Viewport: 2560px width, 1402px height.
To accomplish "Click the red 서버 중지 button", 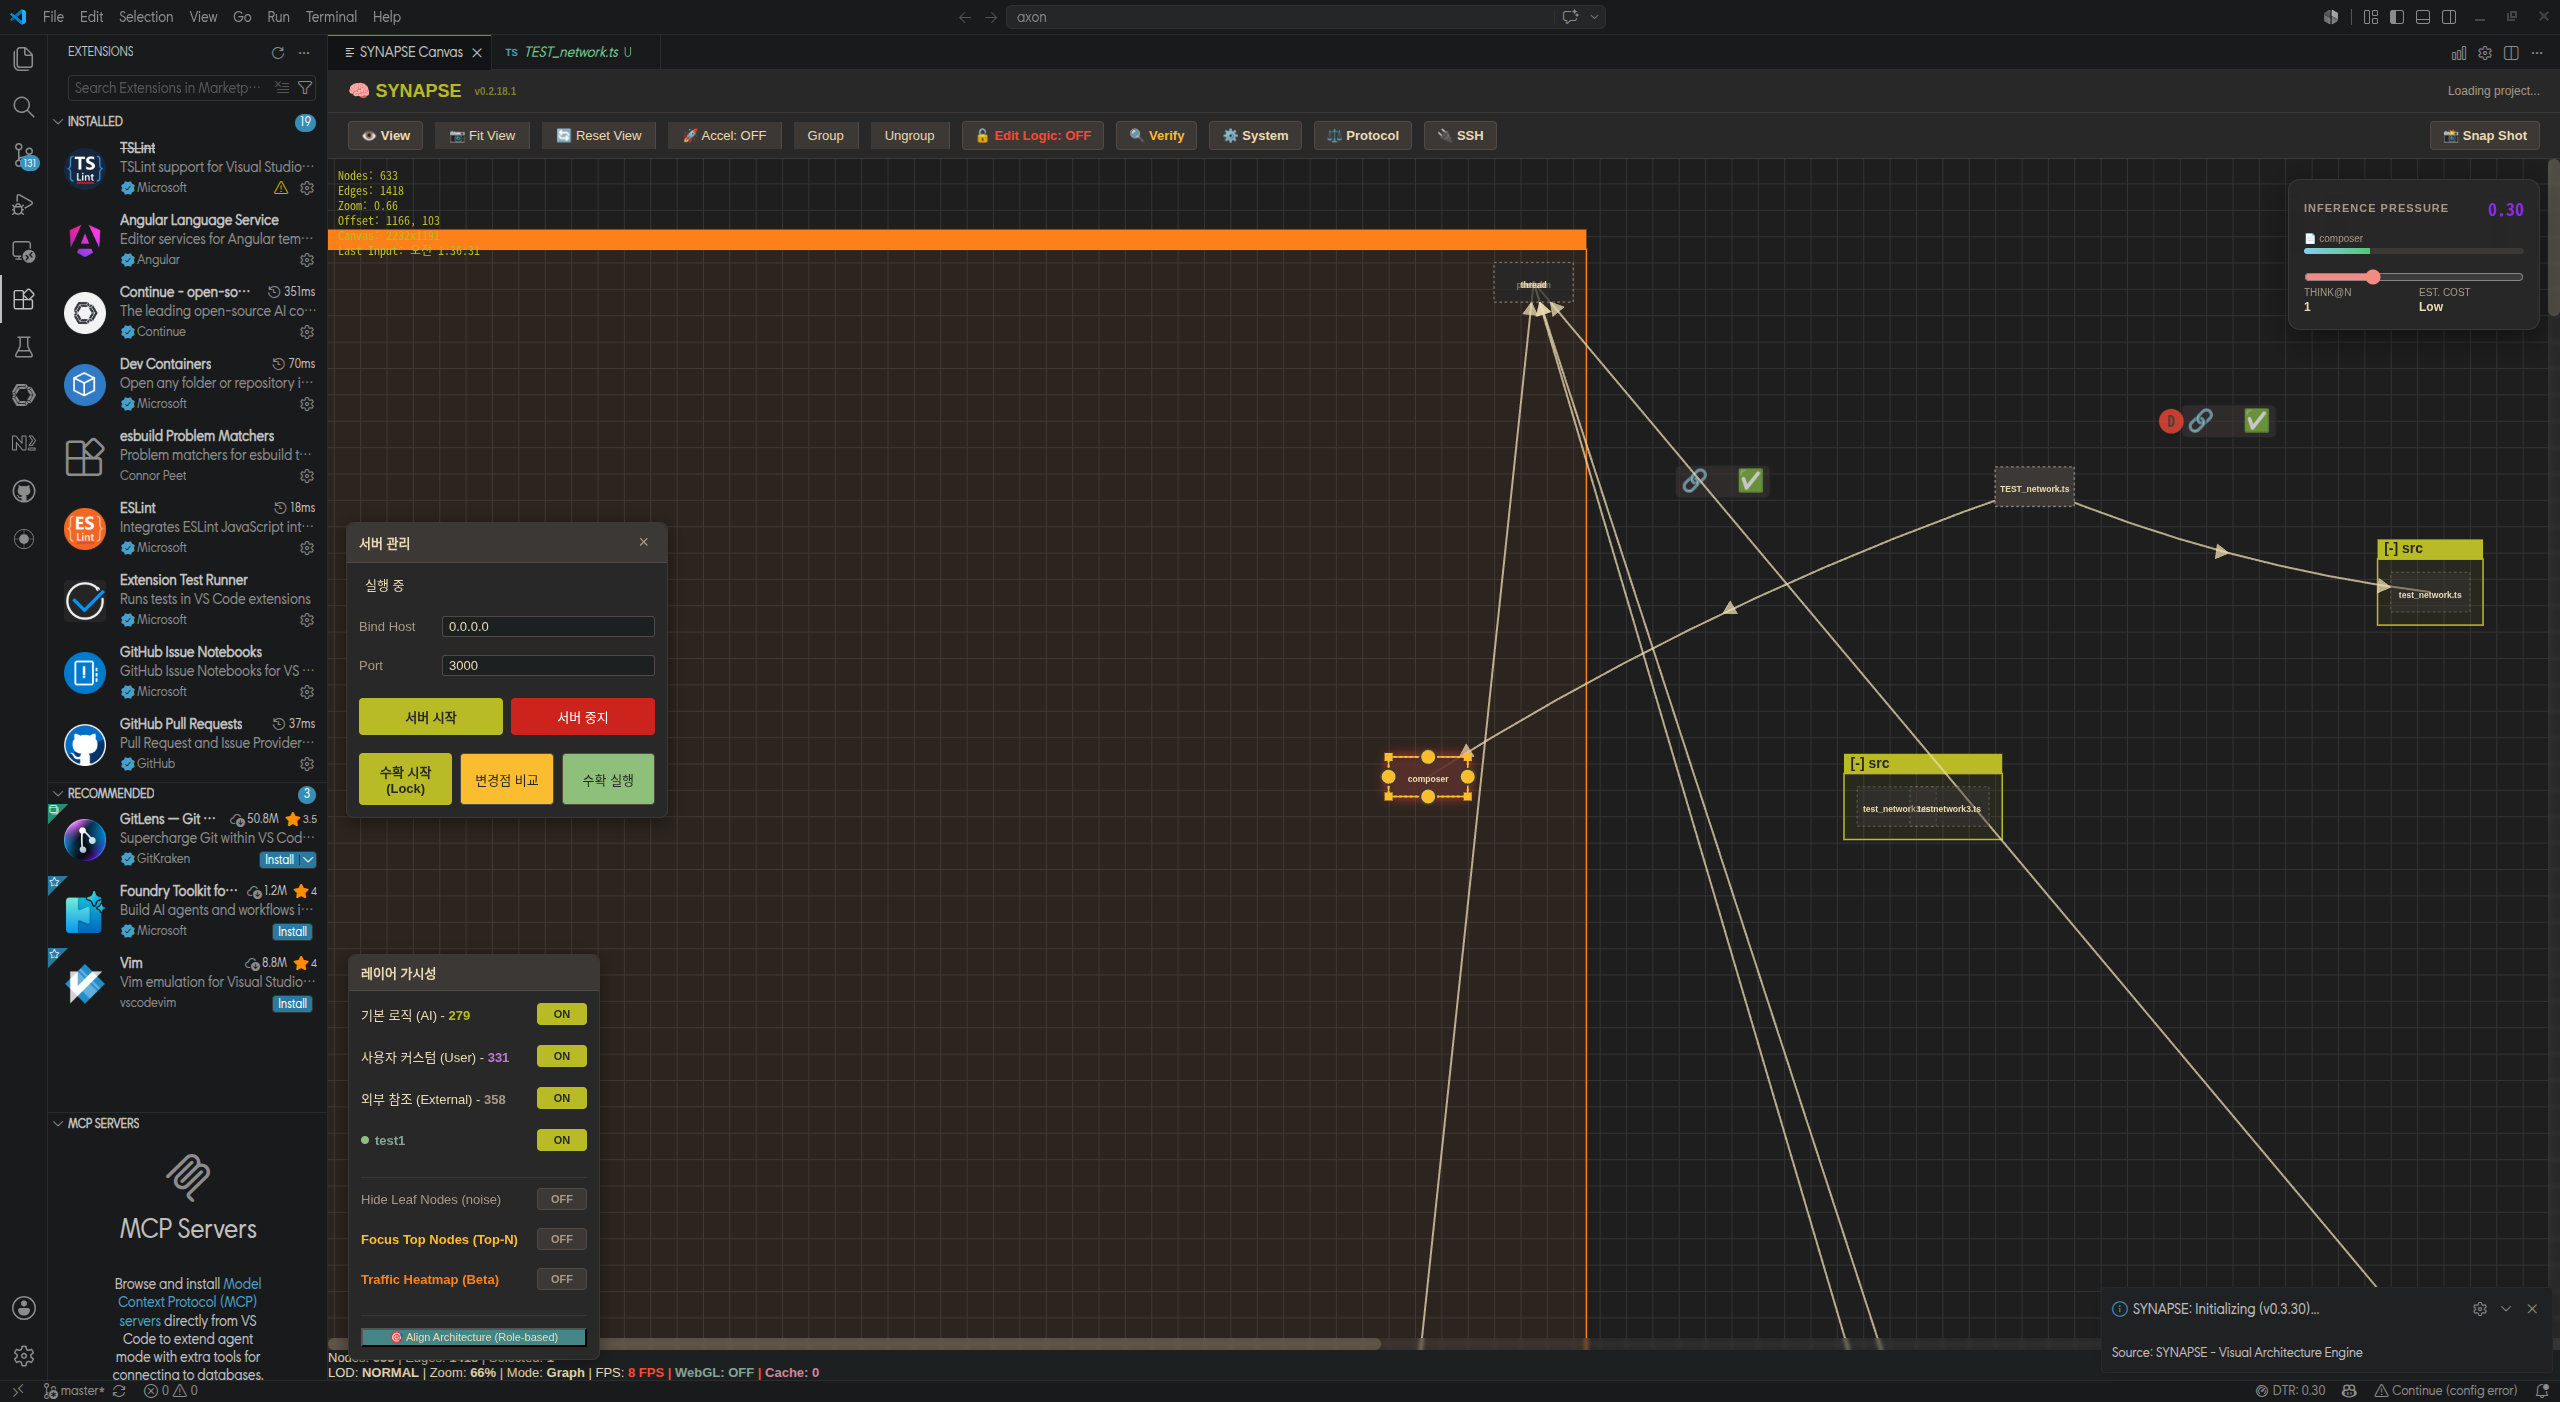I will (x=583, y=717).
